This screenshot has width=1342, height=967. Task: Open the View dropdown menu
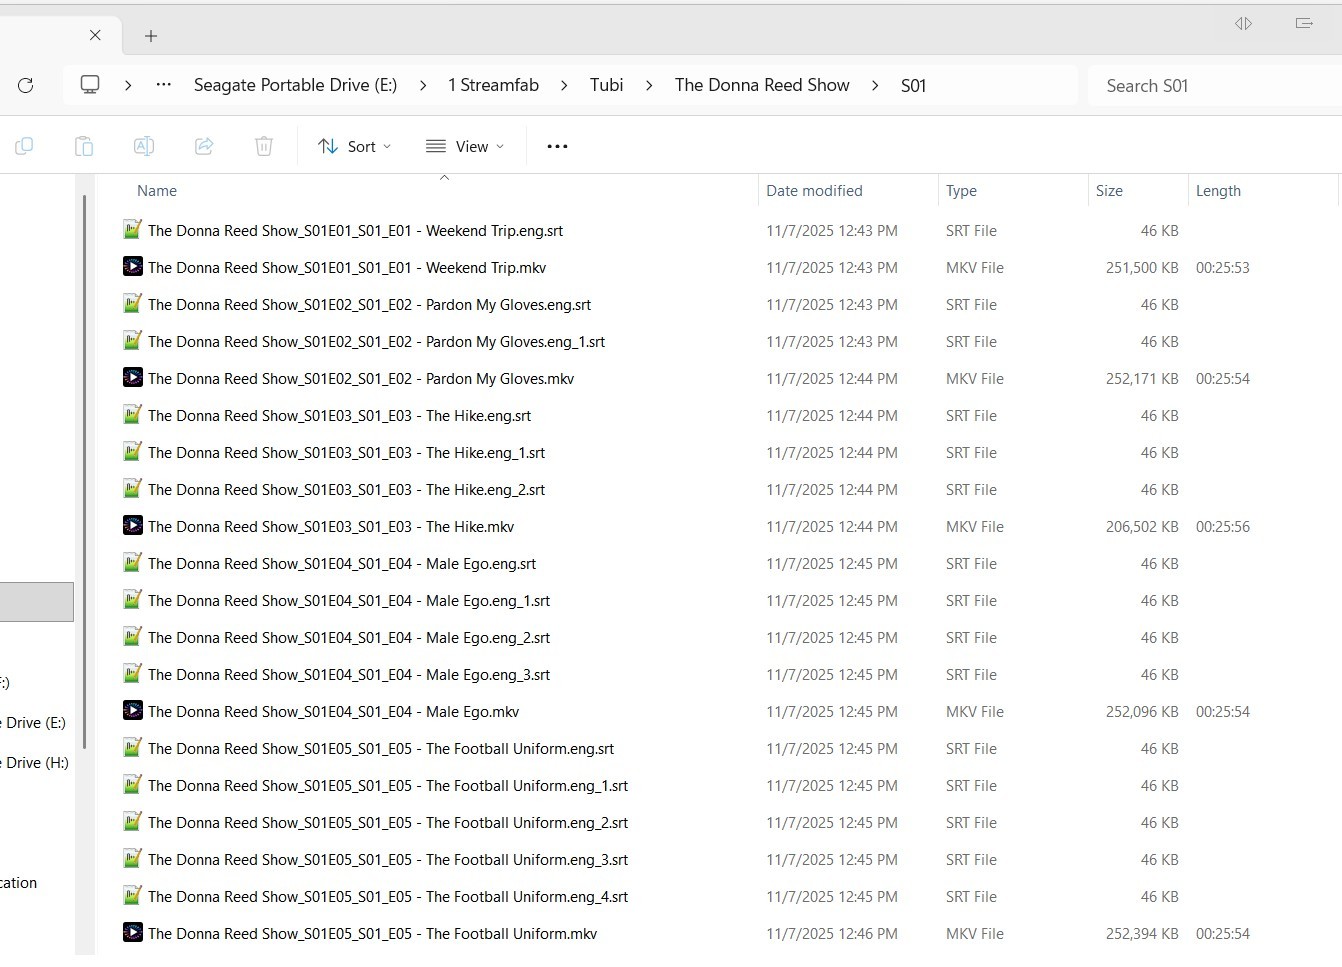click(465, 147)
